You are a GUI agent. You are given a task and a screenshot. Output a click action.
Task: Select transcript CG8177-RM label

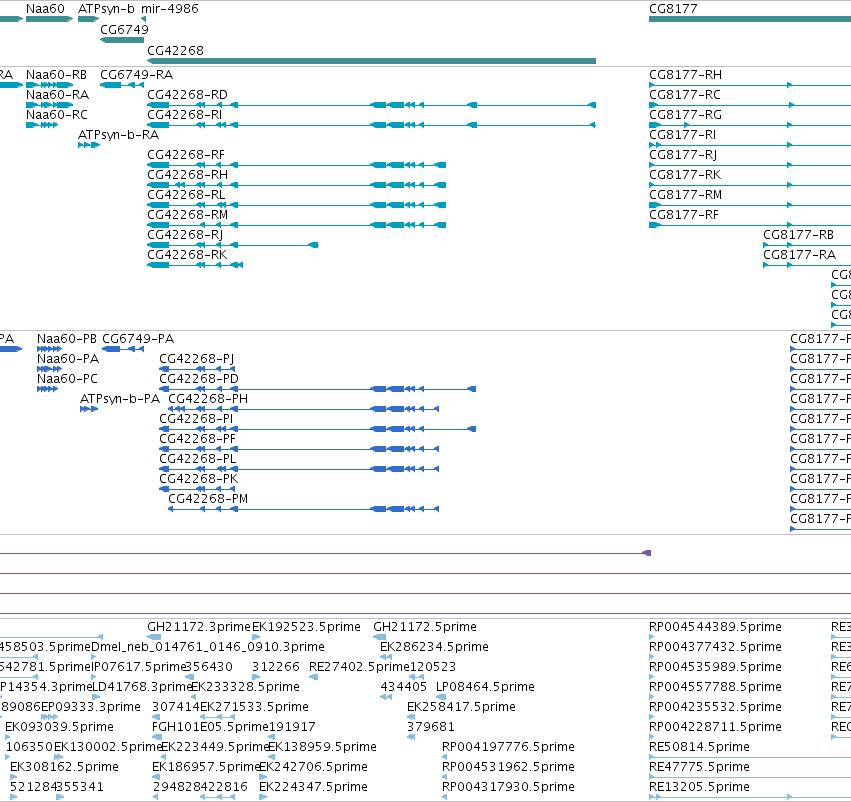pos(685,195)
